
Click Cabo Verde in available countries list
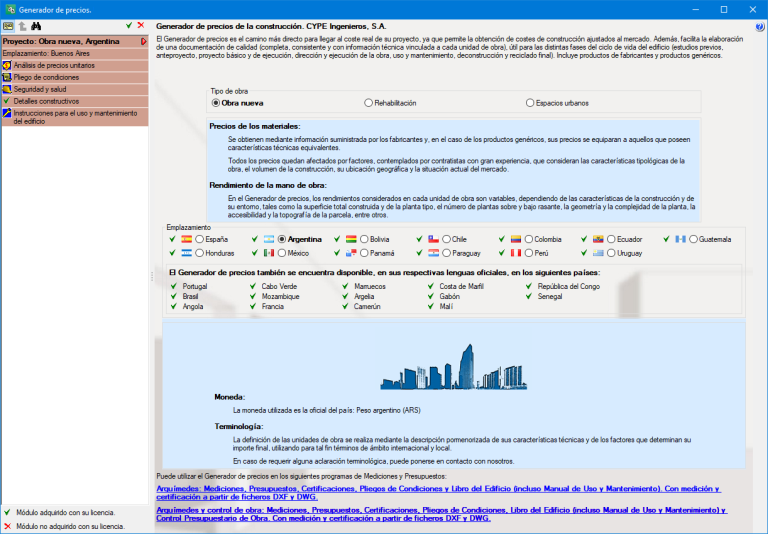279,286
